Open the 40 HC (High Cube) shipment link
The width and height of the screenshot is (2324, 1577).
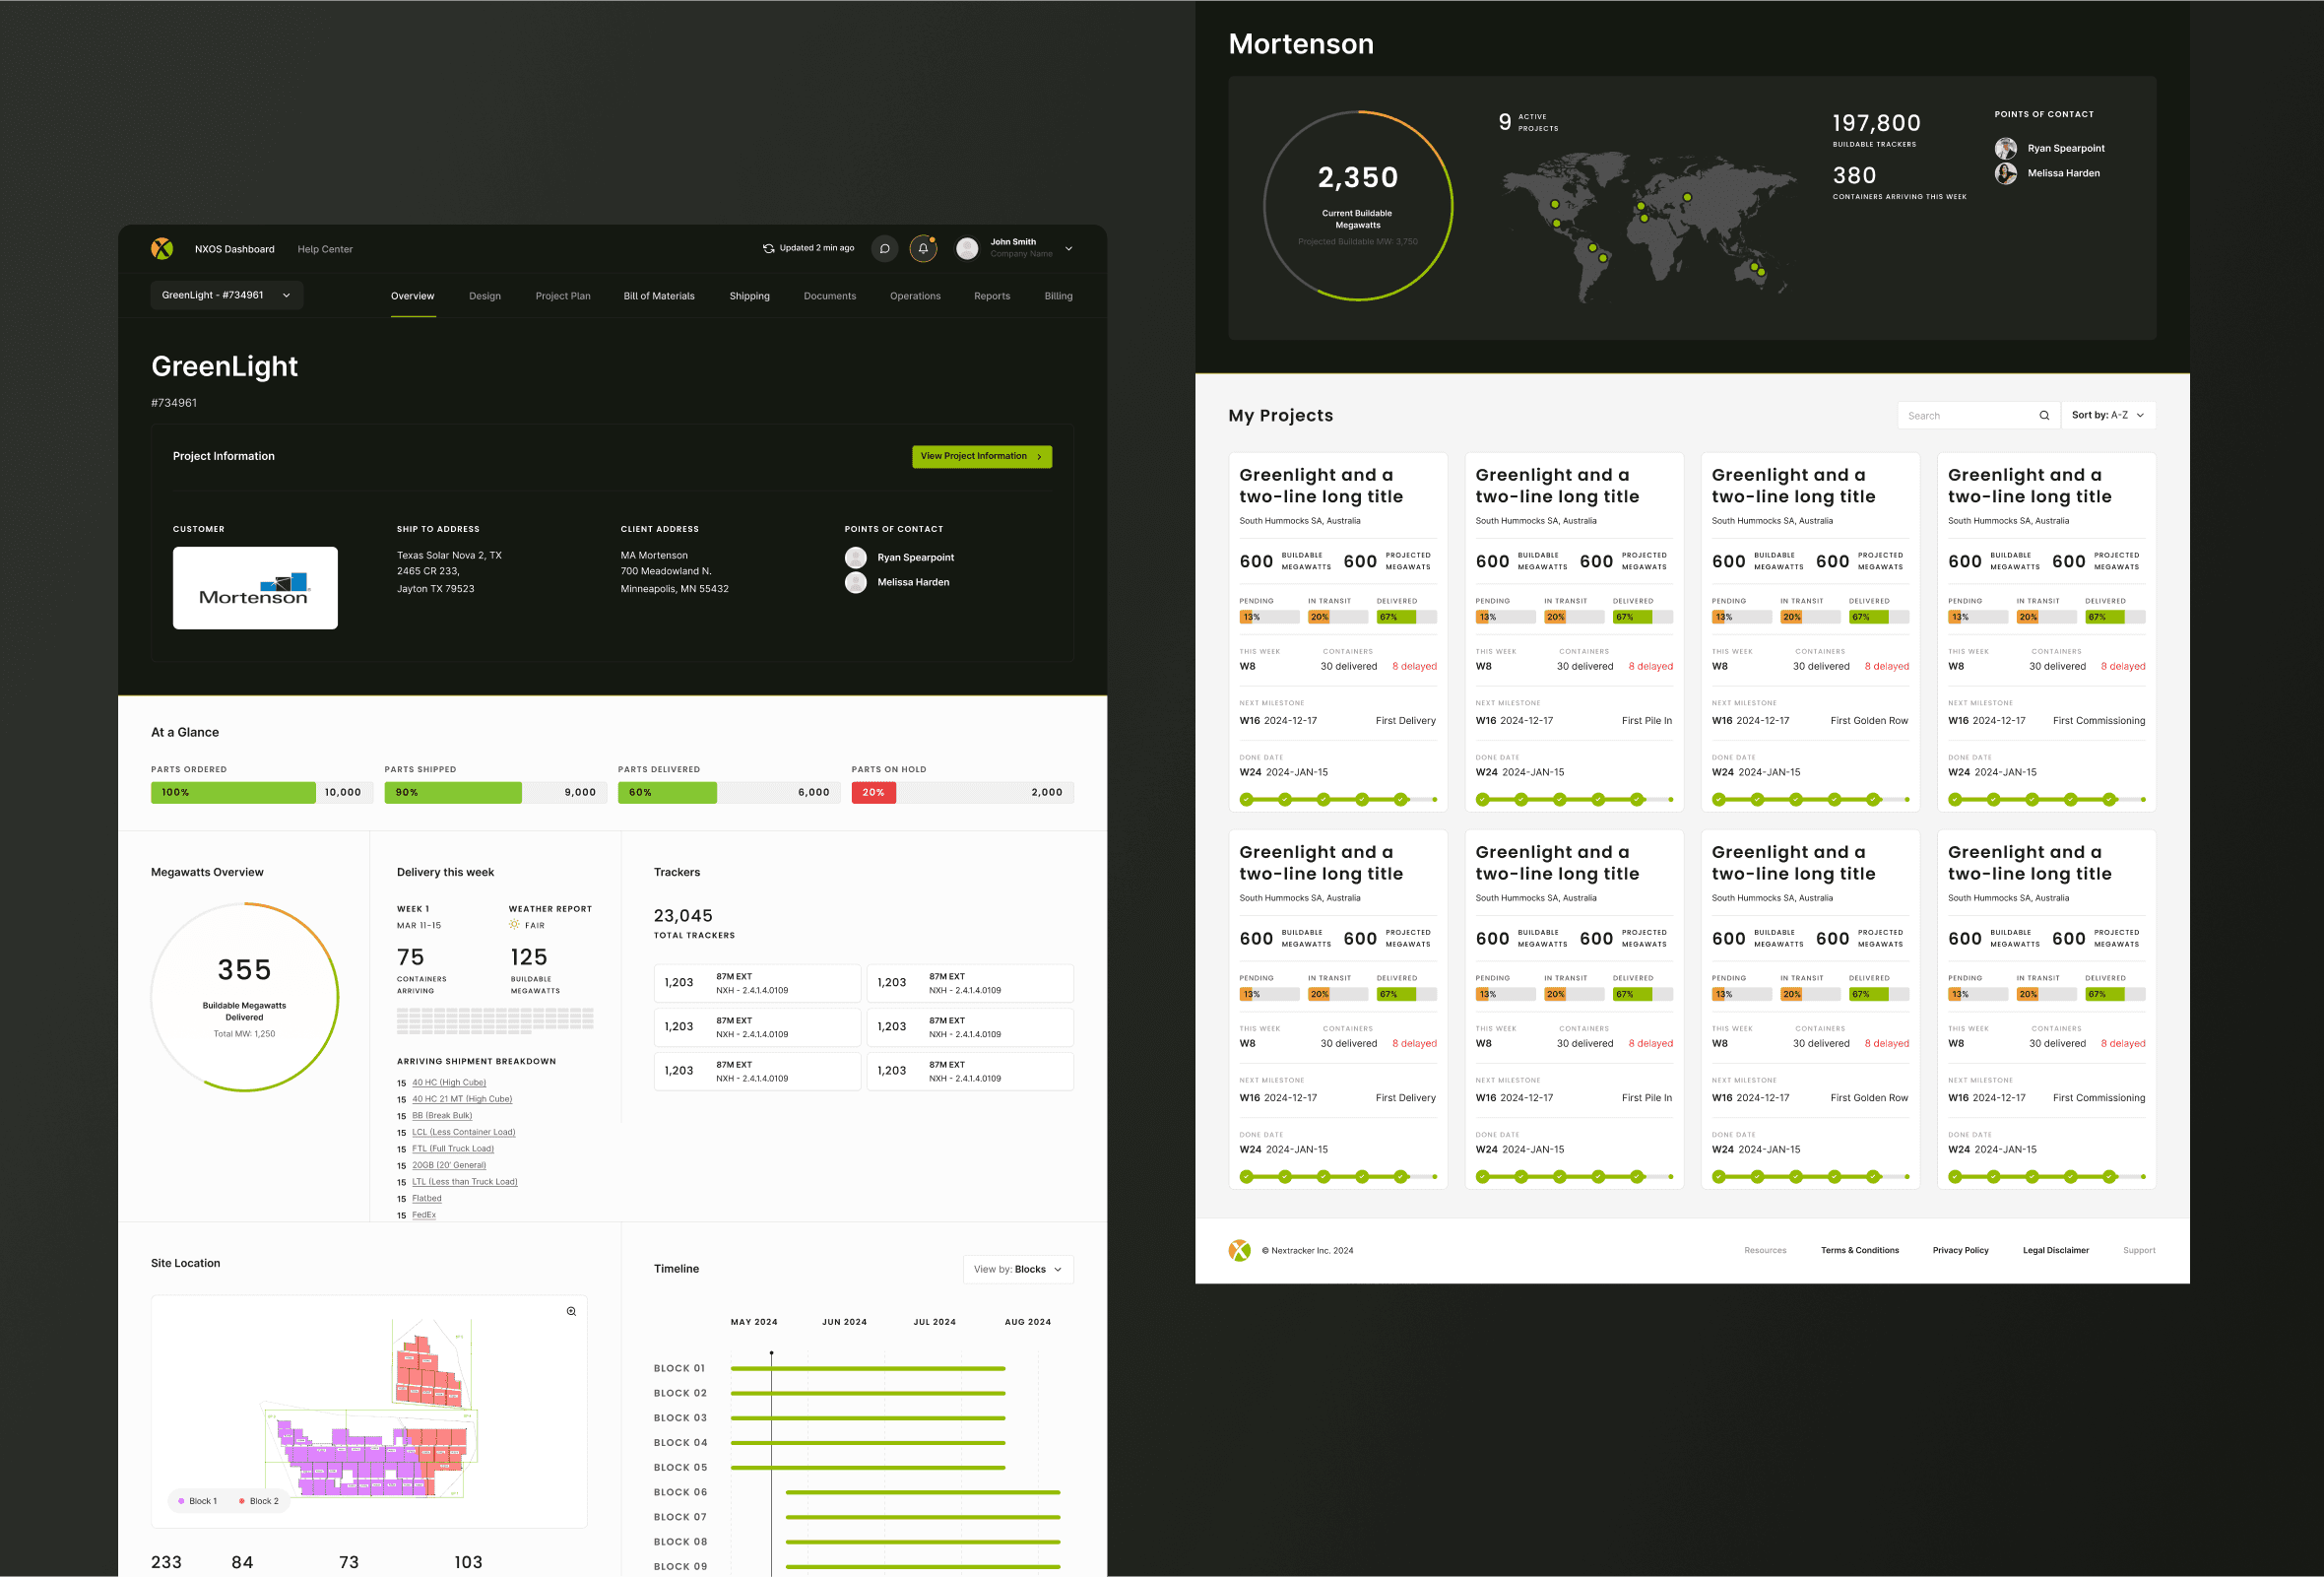[x=448, y=1082]
